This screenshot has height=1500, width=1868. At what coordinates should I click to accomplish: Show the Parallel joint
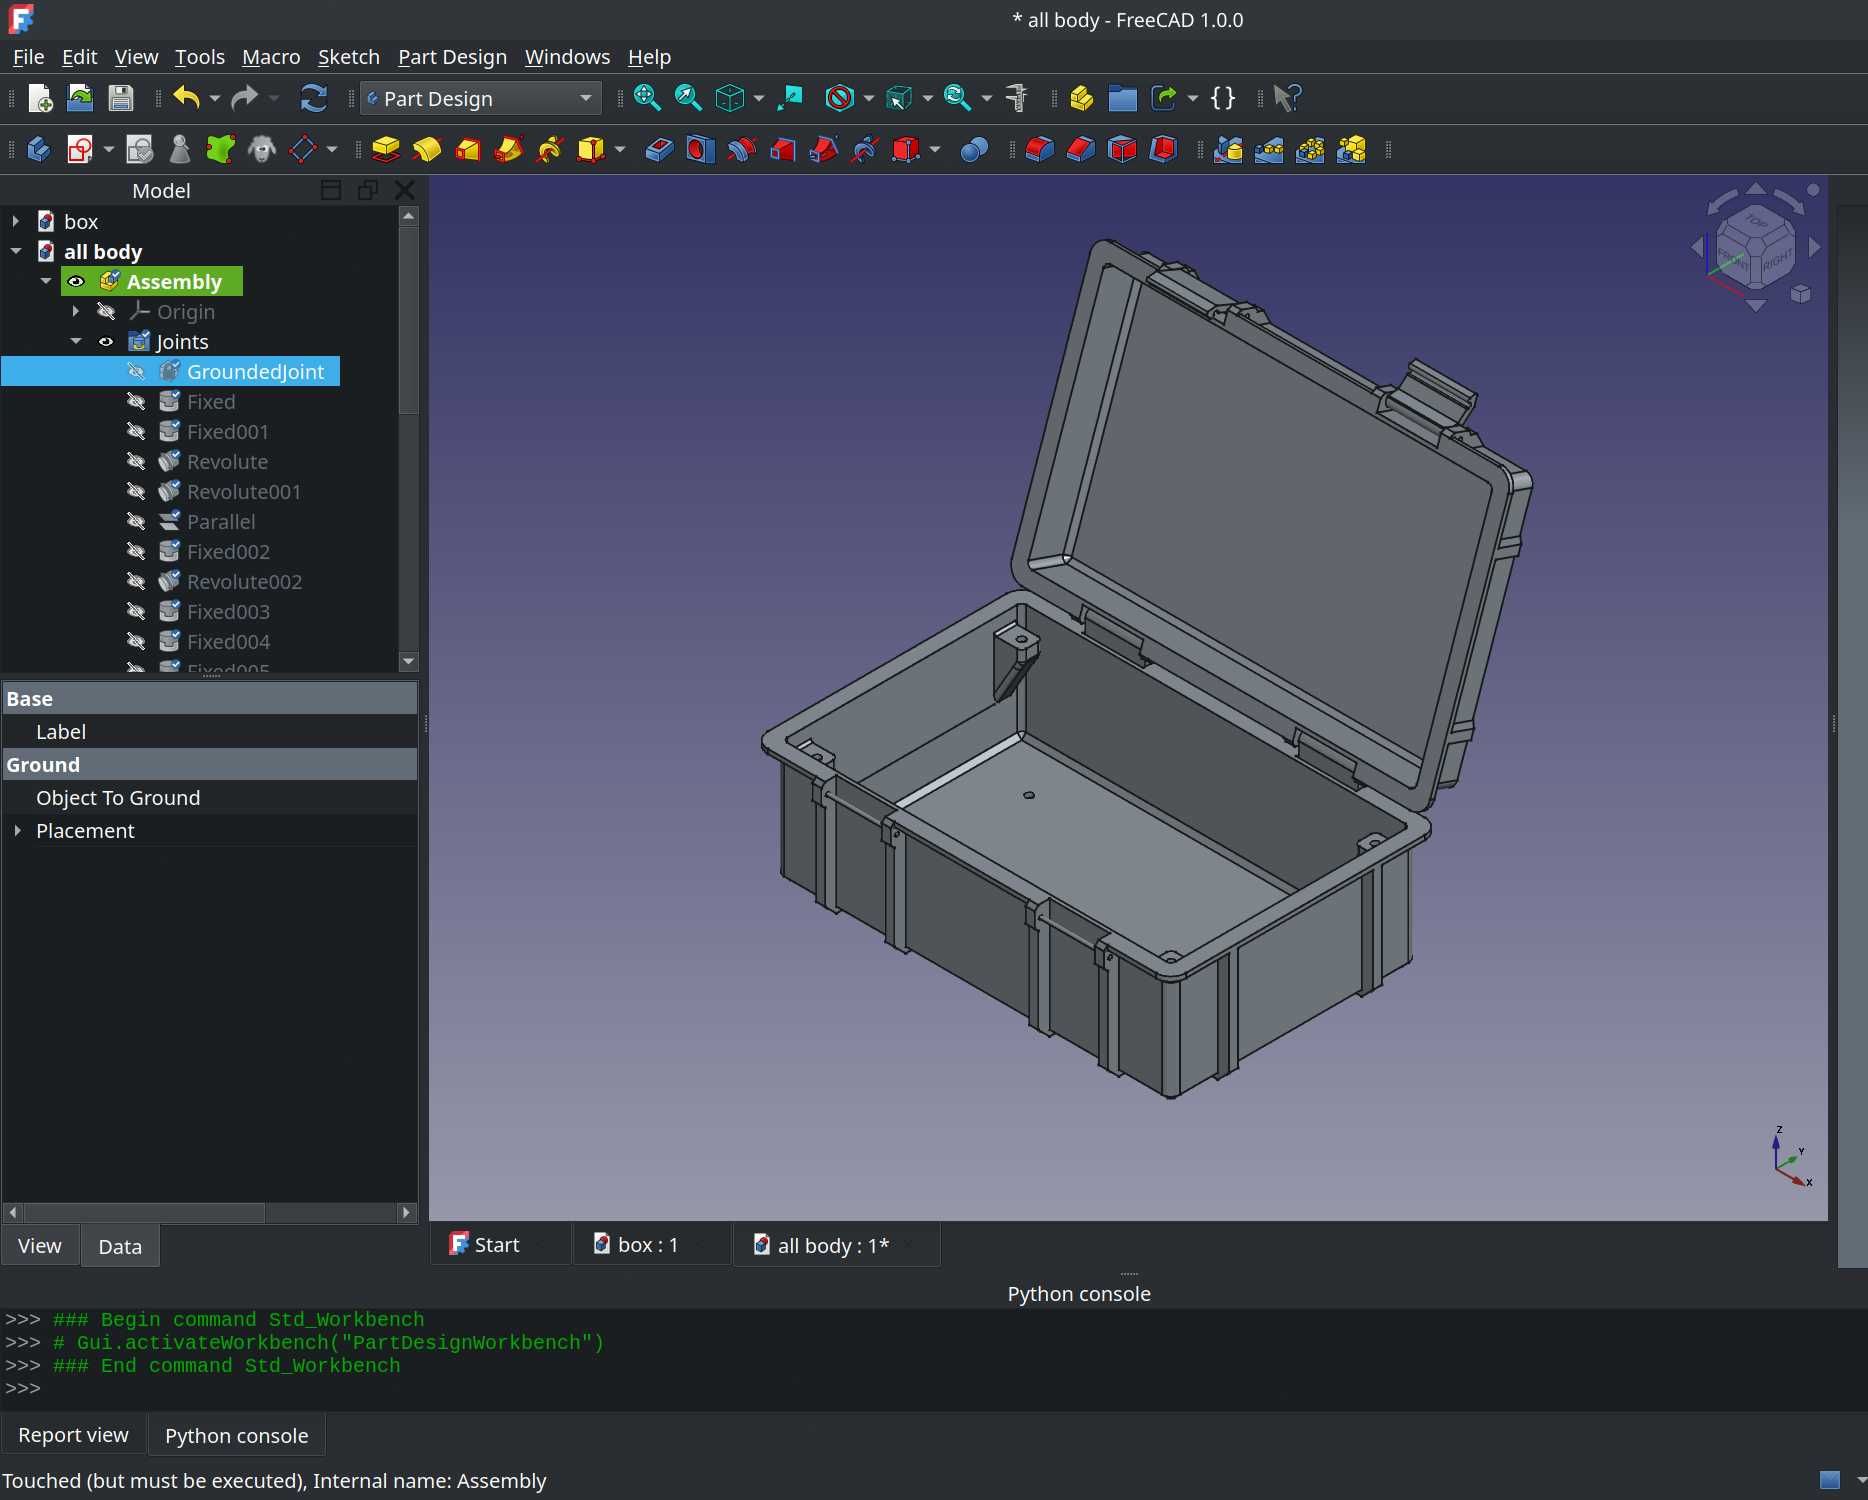pos(136,522)
